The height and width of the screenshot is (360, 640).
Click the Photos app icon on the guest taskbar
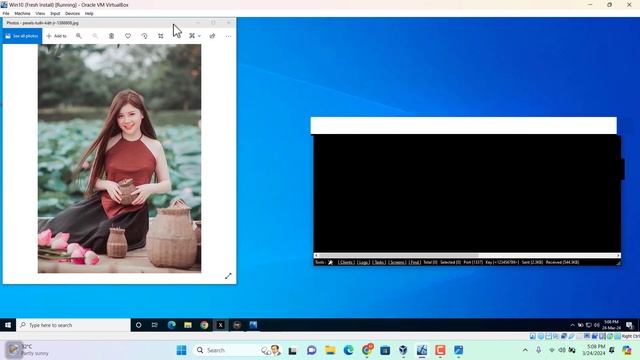pos(253,325)
